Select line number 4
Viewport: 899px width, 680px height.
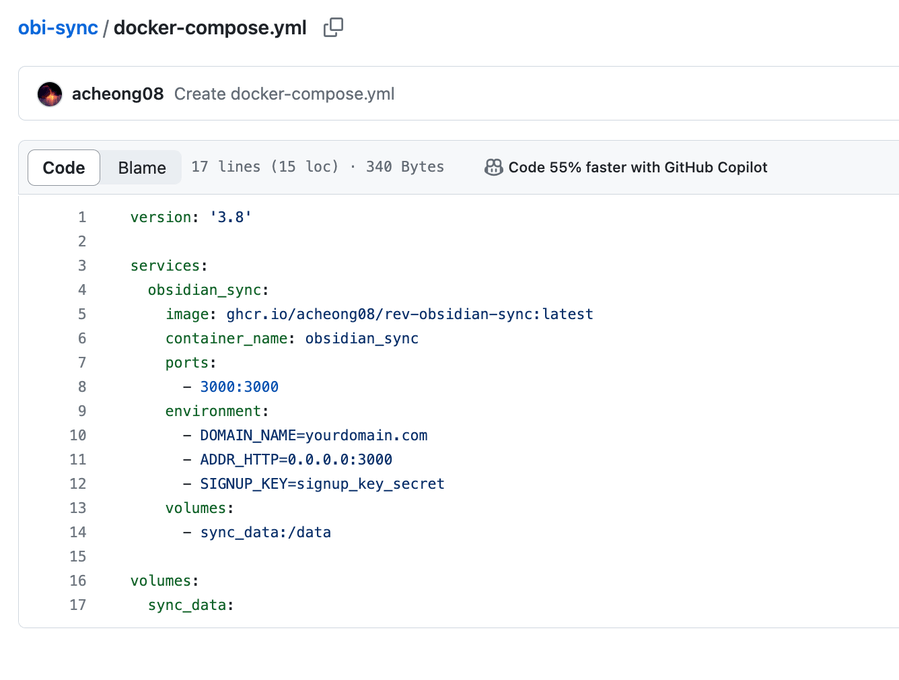82,290
